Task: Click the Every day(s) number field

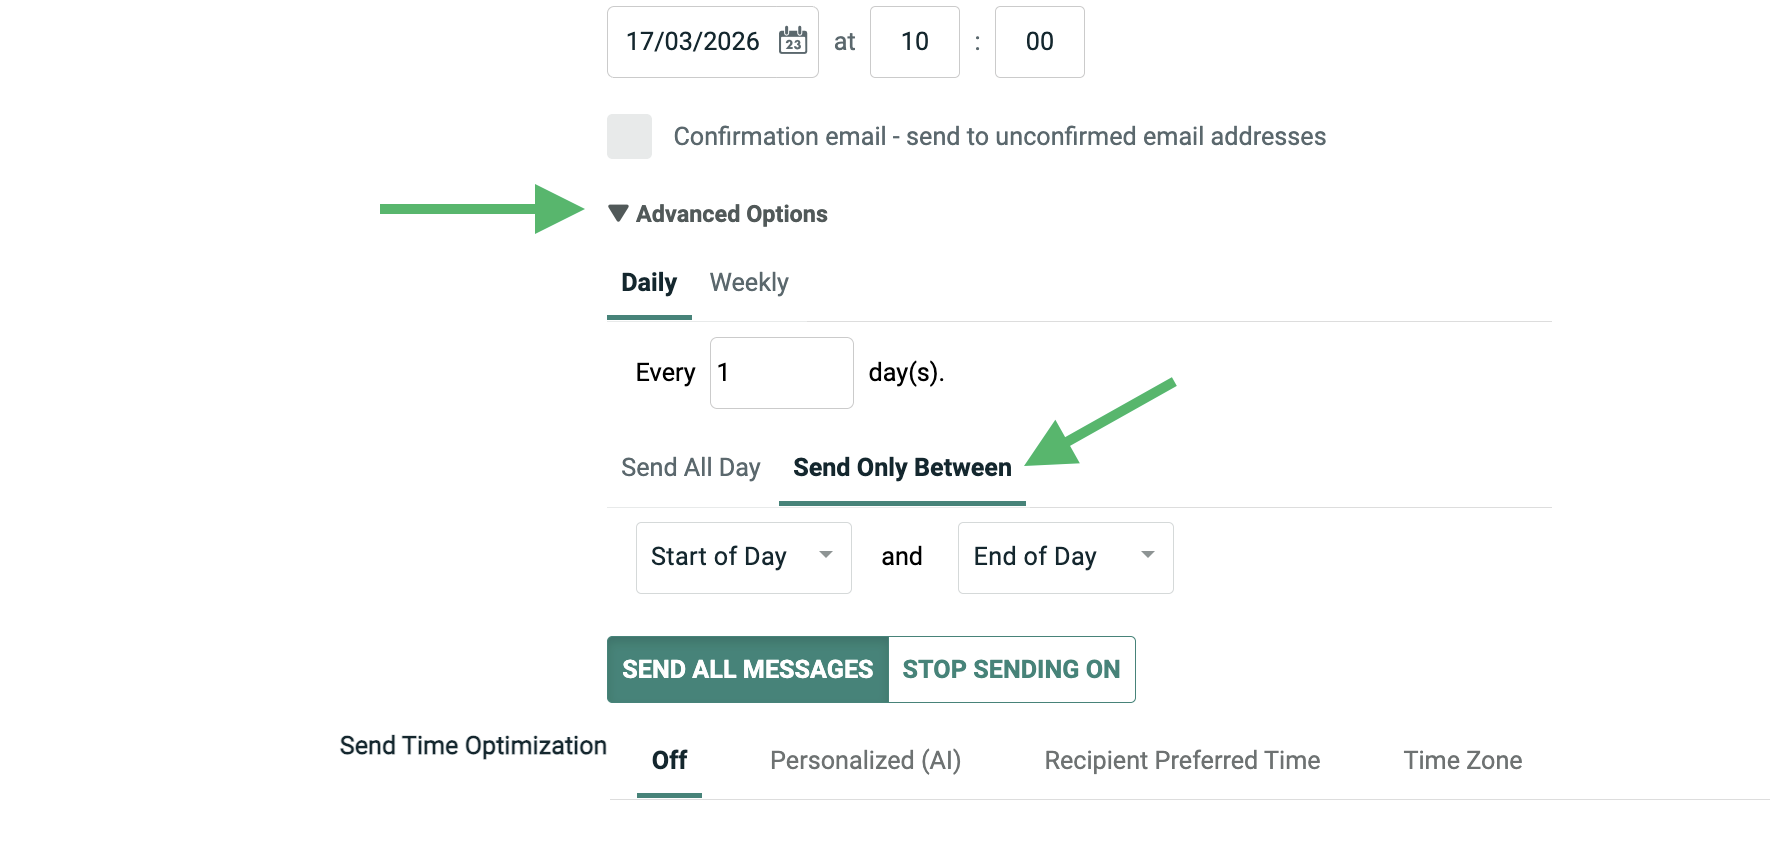Action: click(x=781, y=373)
